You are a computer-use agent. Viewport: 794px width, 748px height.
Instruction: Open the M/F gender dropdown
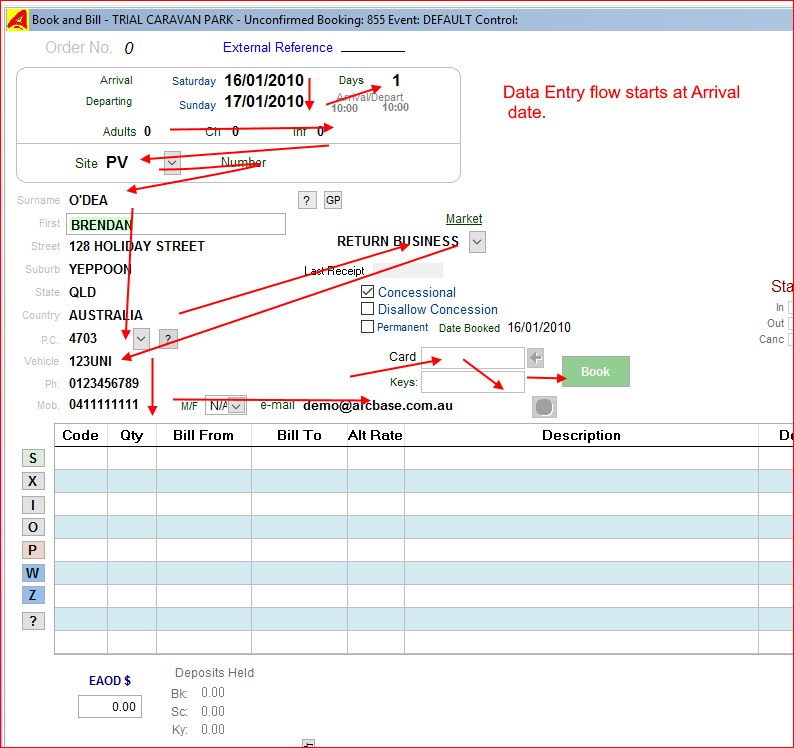[x=236, y=406]
